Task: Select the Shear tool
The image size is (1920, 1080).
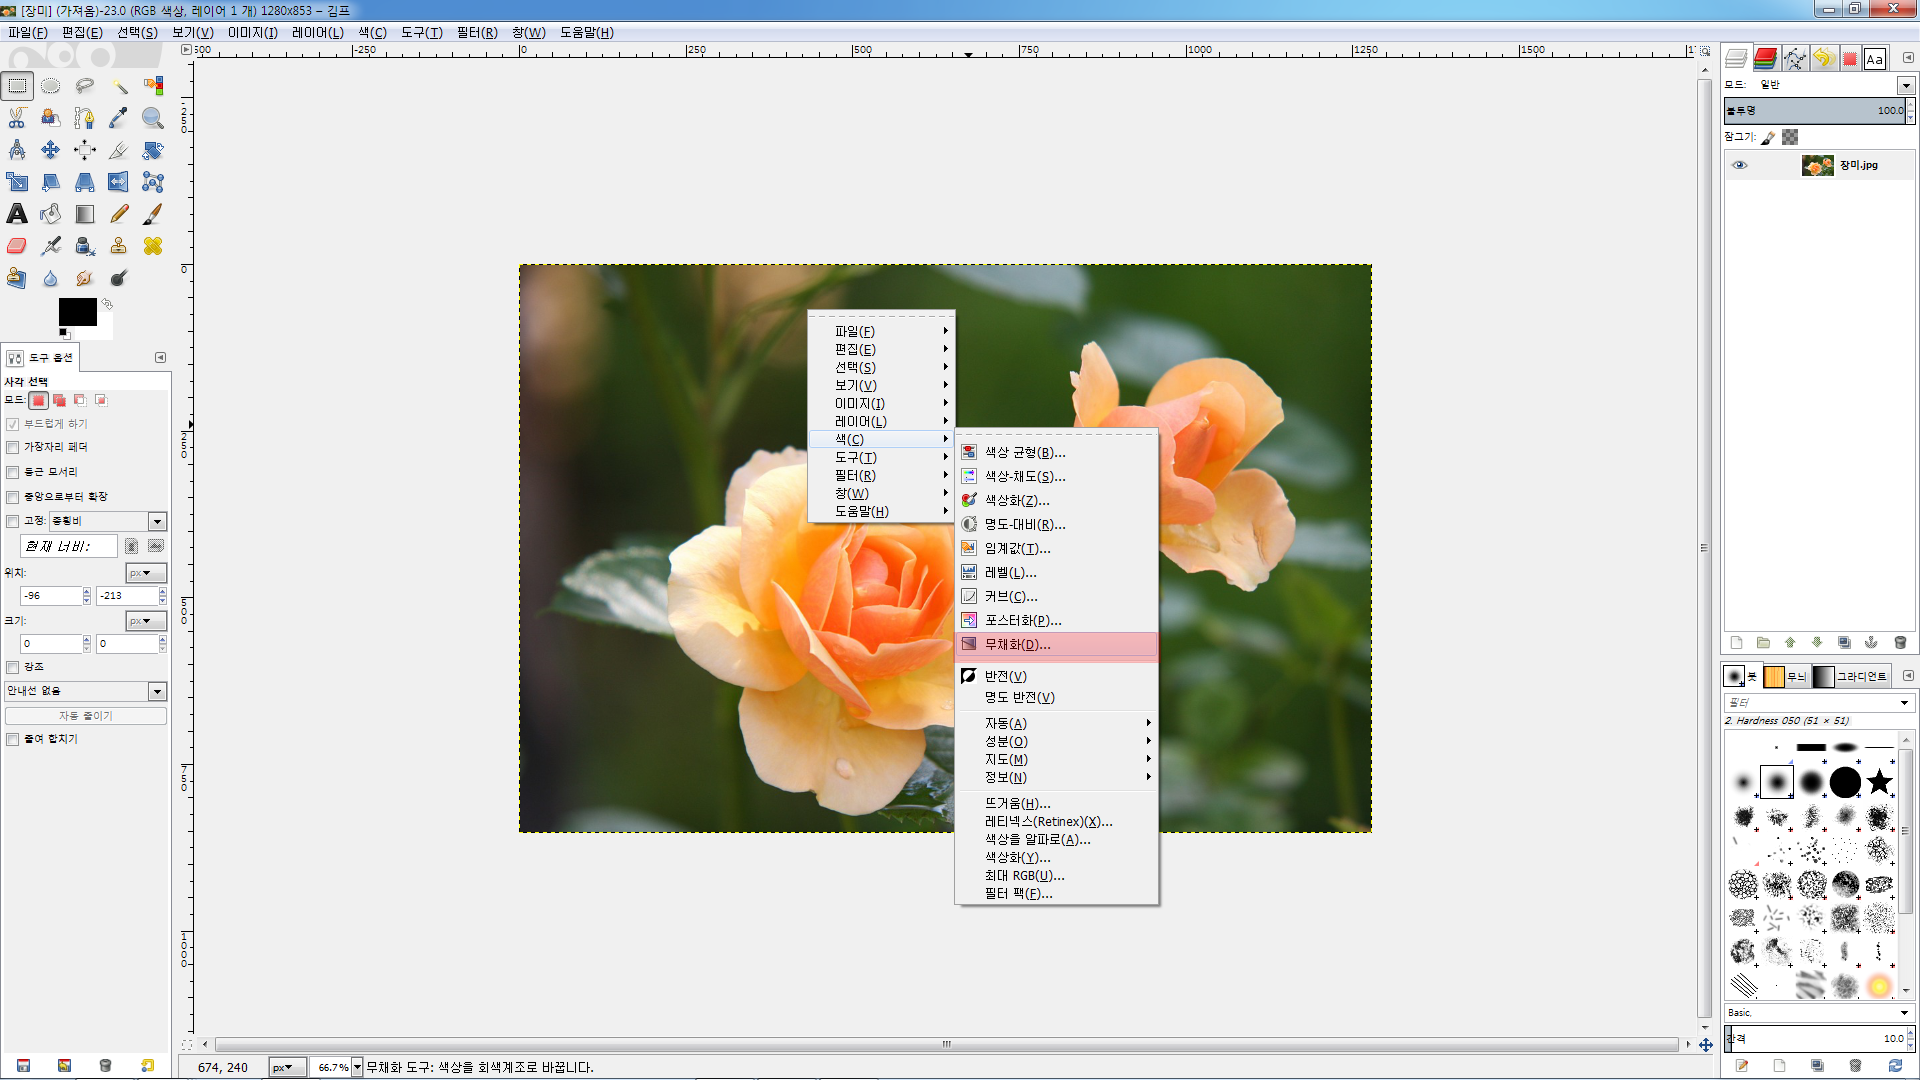Action: click(51, 182)
